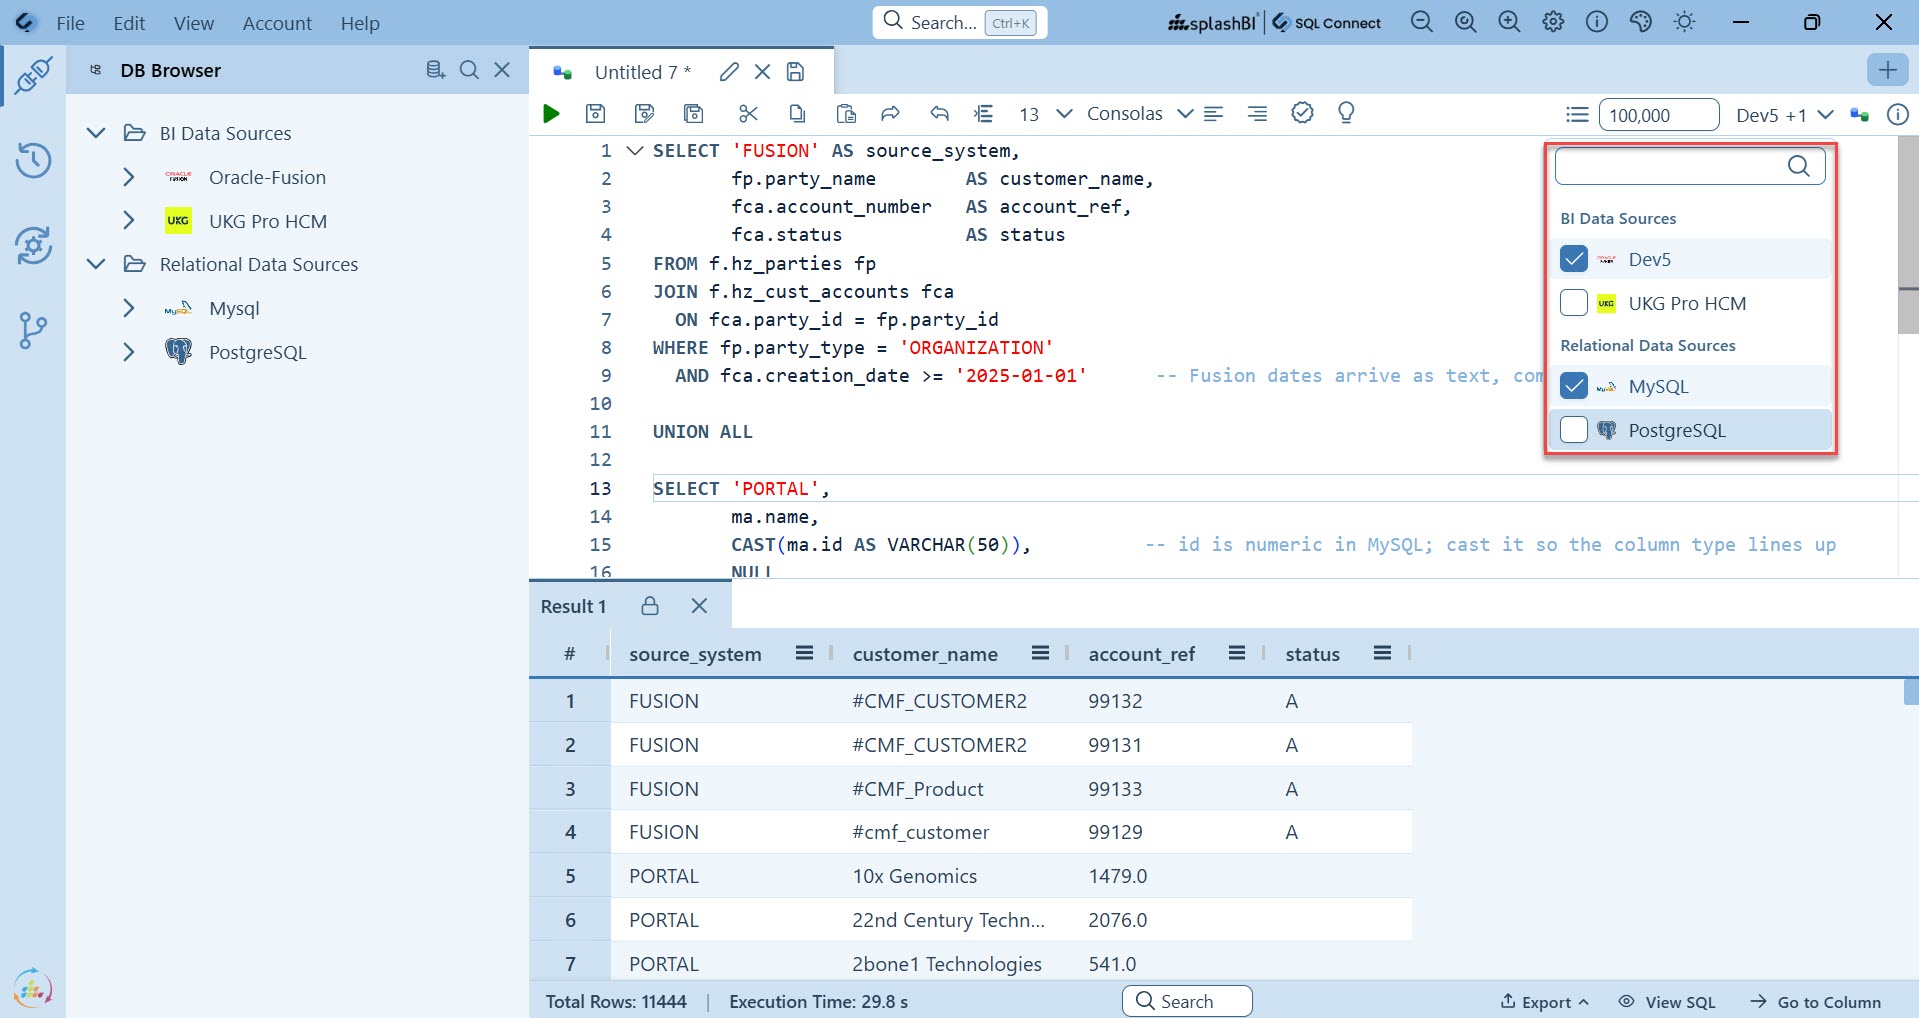Click the zoom out magnifier in title bar
Image resolution: width=1919 pixels, height=1018 pixels.
[1422, 22]
